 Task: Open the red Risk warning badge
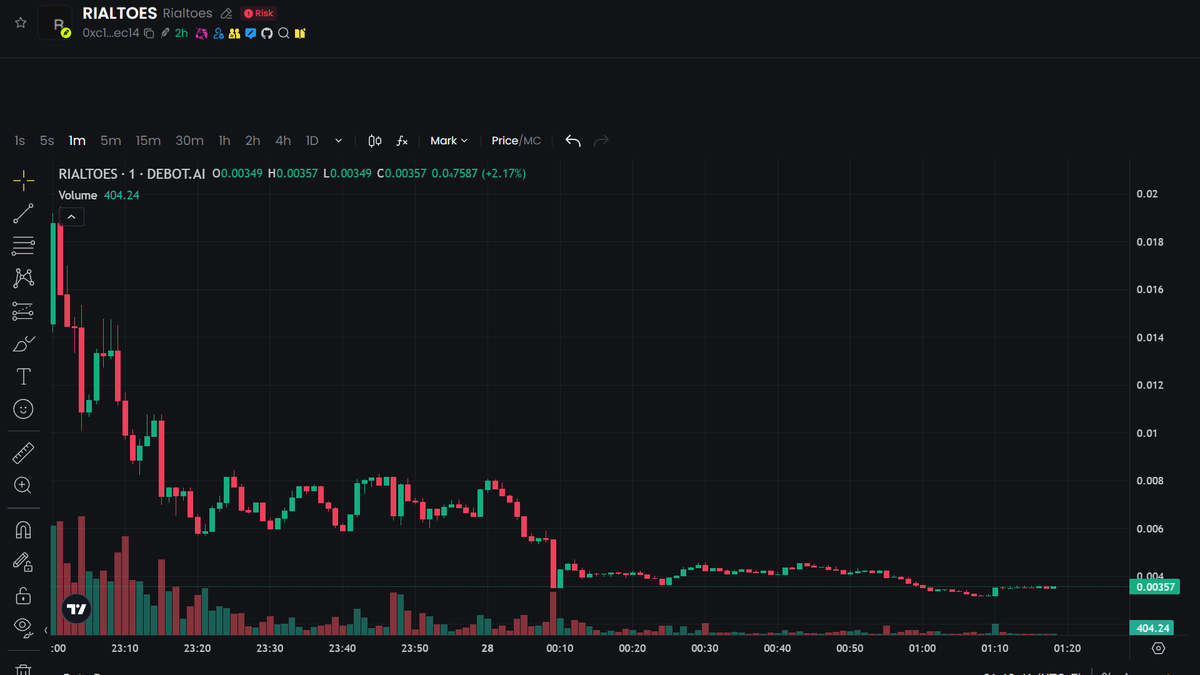tap(258, 14)
